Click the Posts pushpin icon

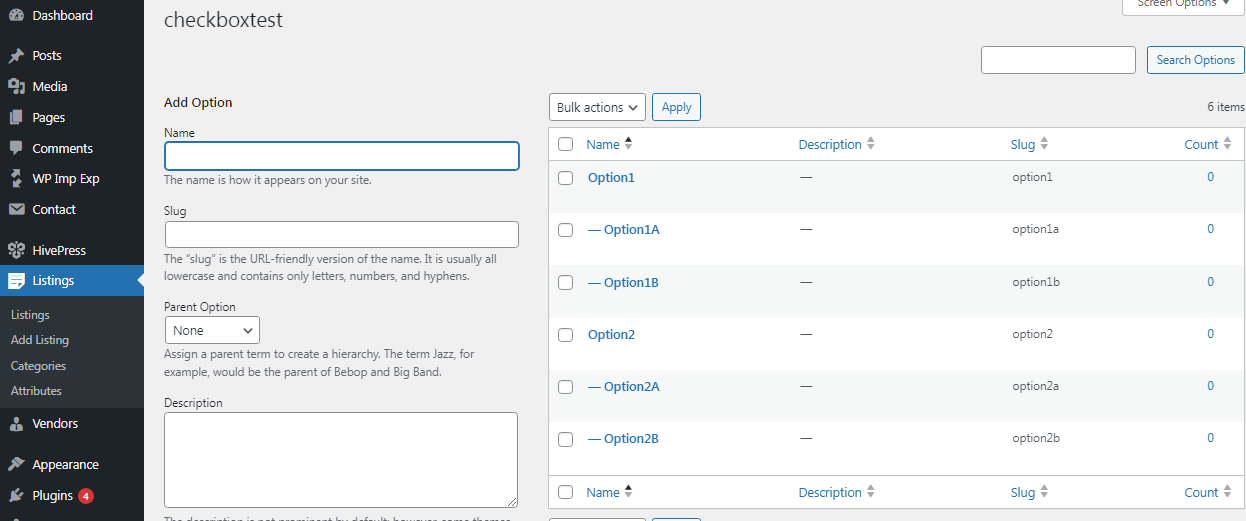coord(16,56)
